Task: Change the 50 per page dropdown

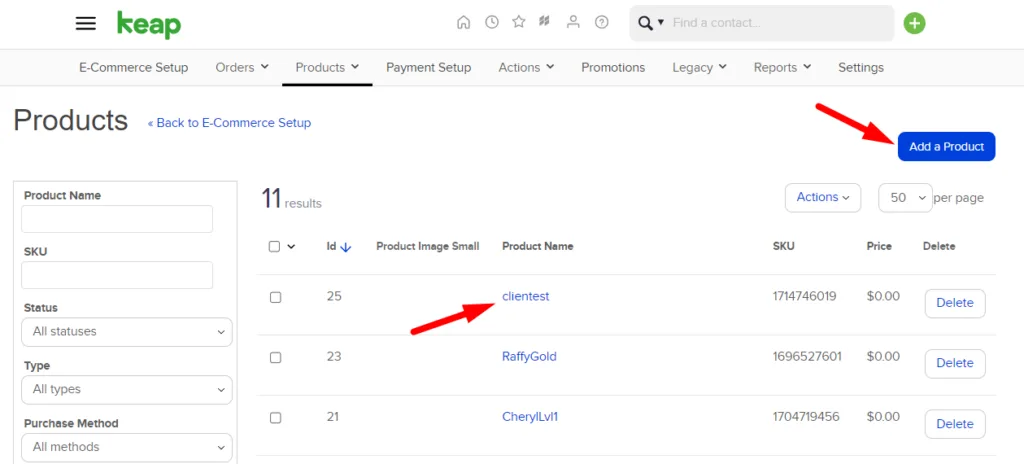Action: [x=905, y=197]
